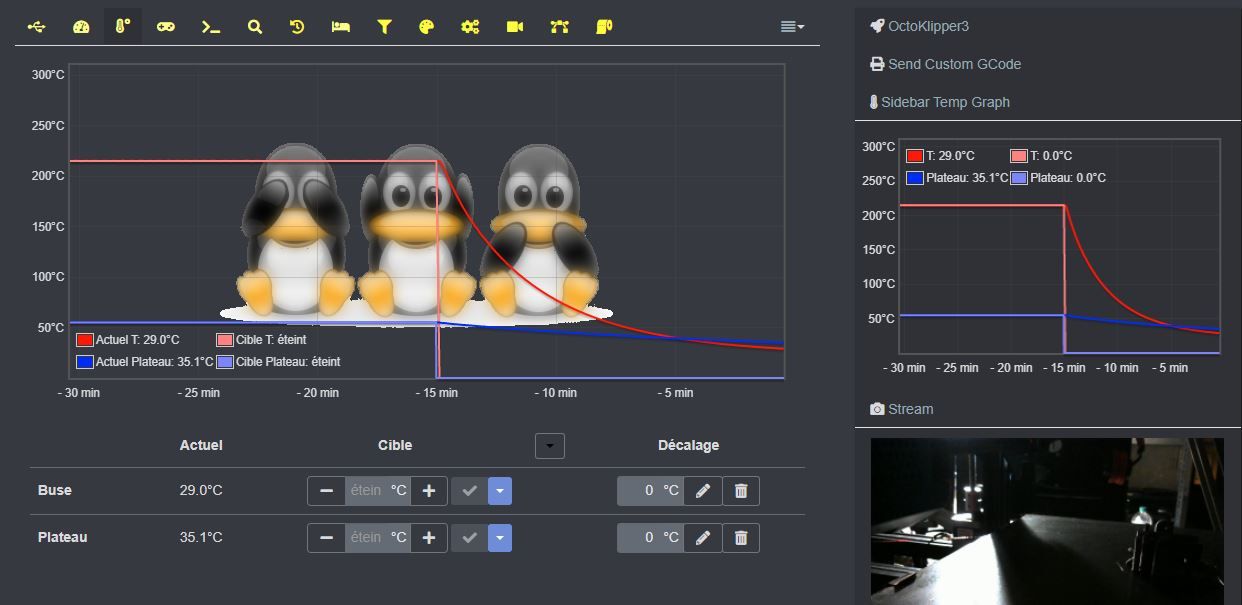Open the gears settings tab

[470, 27]
